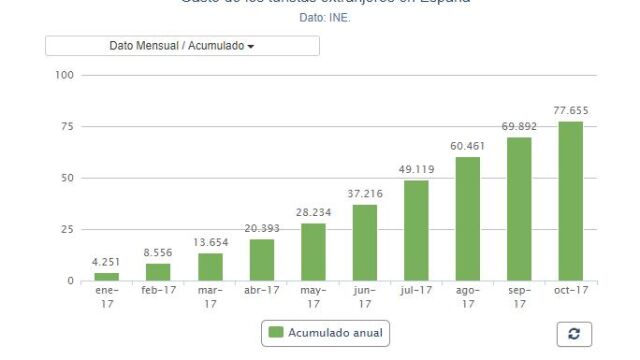Click the value label 69.892
The image size is (640, 360).
(519, 127)
